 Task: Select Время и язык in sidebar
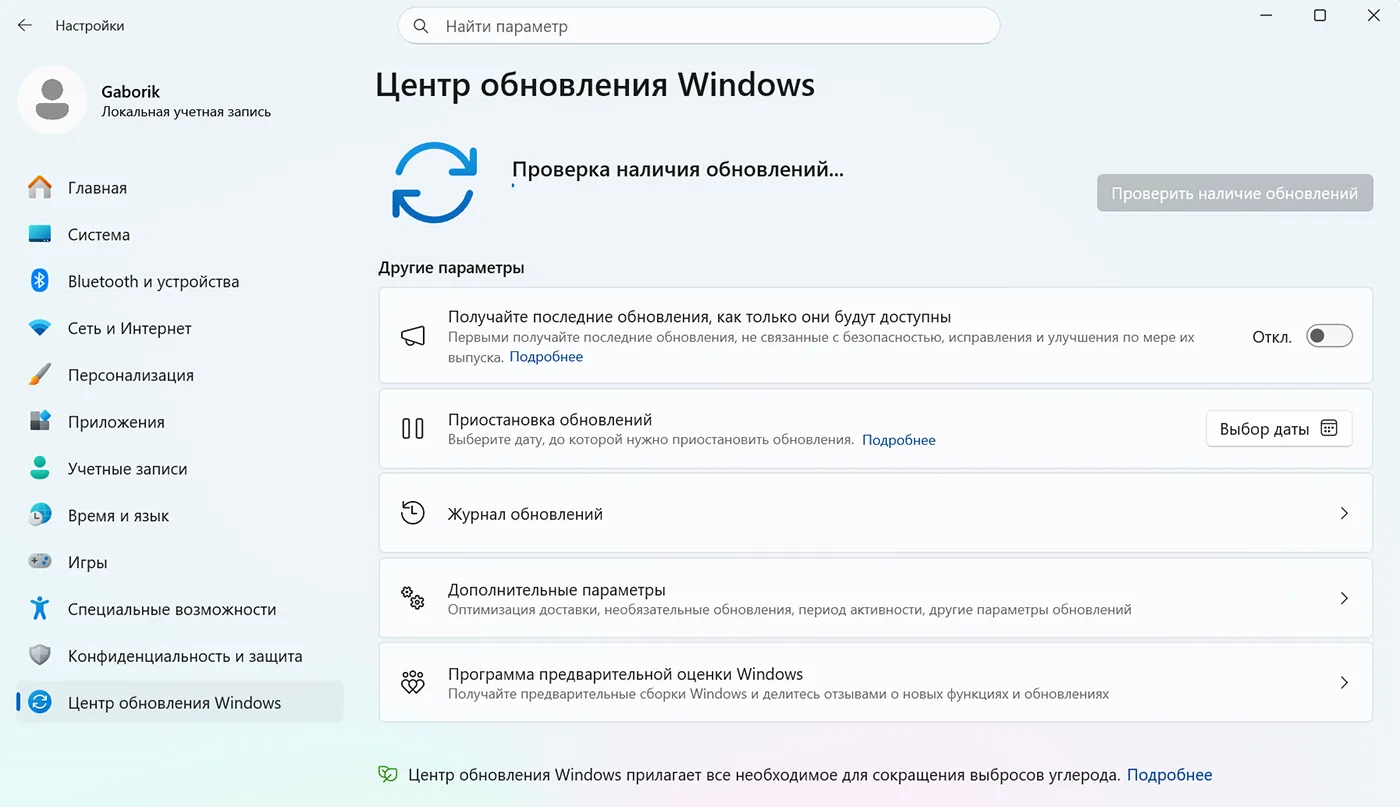180,516
